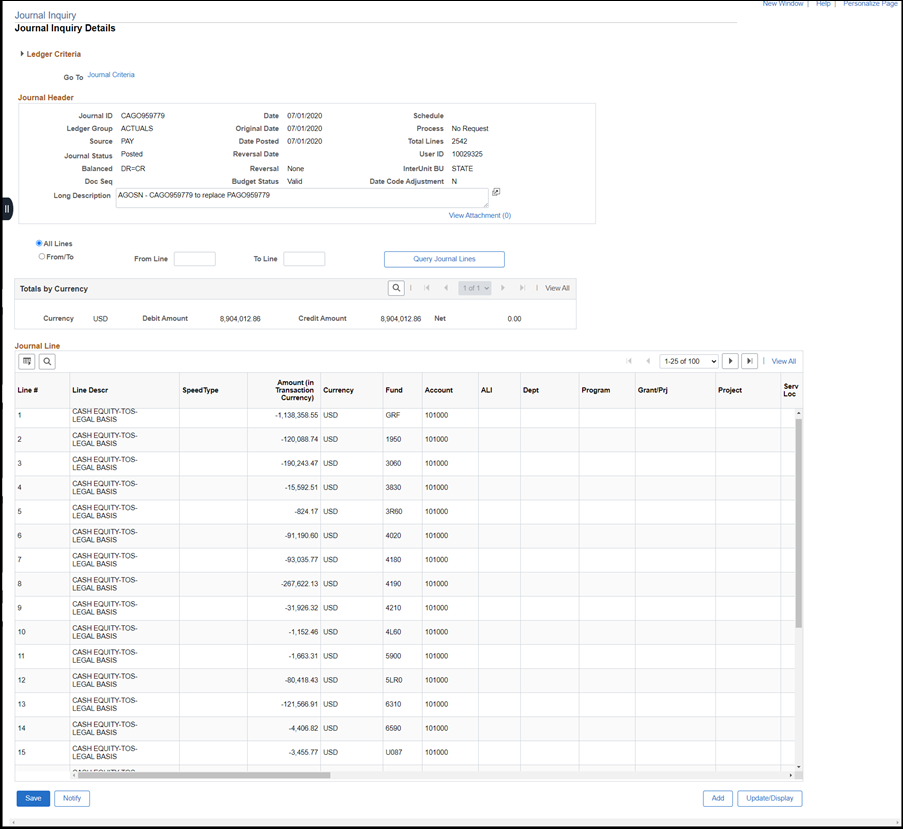Viewport: 903px width, 829px height.
Task: Click the Save button
Action: tap(33, 798)
